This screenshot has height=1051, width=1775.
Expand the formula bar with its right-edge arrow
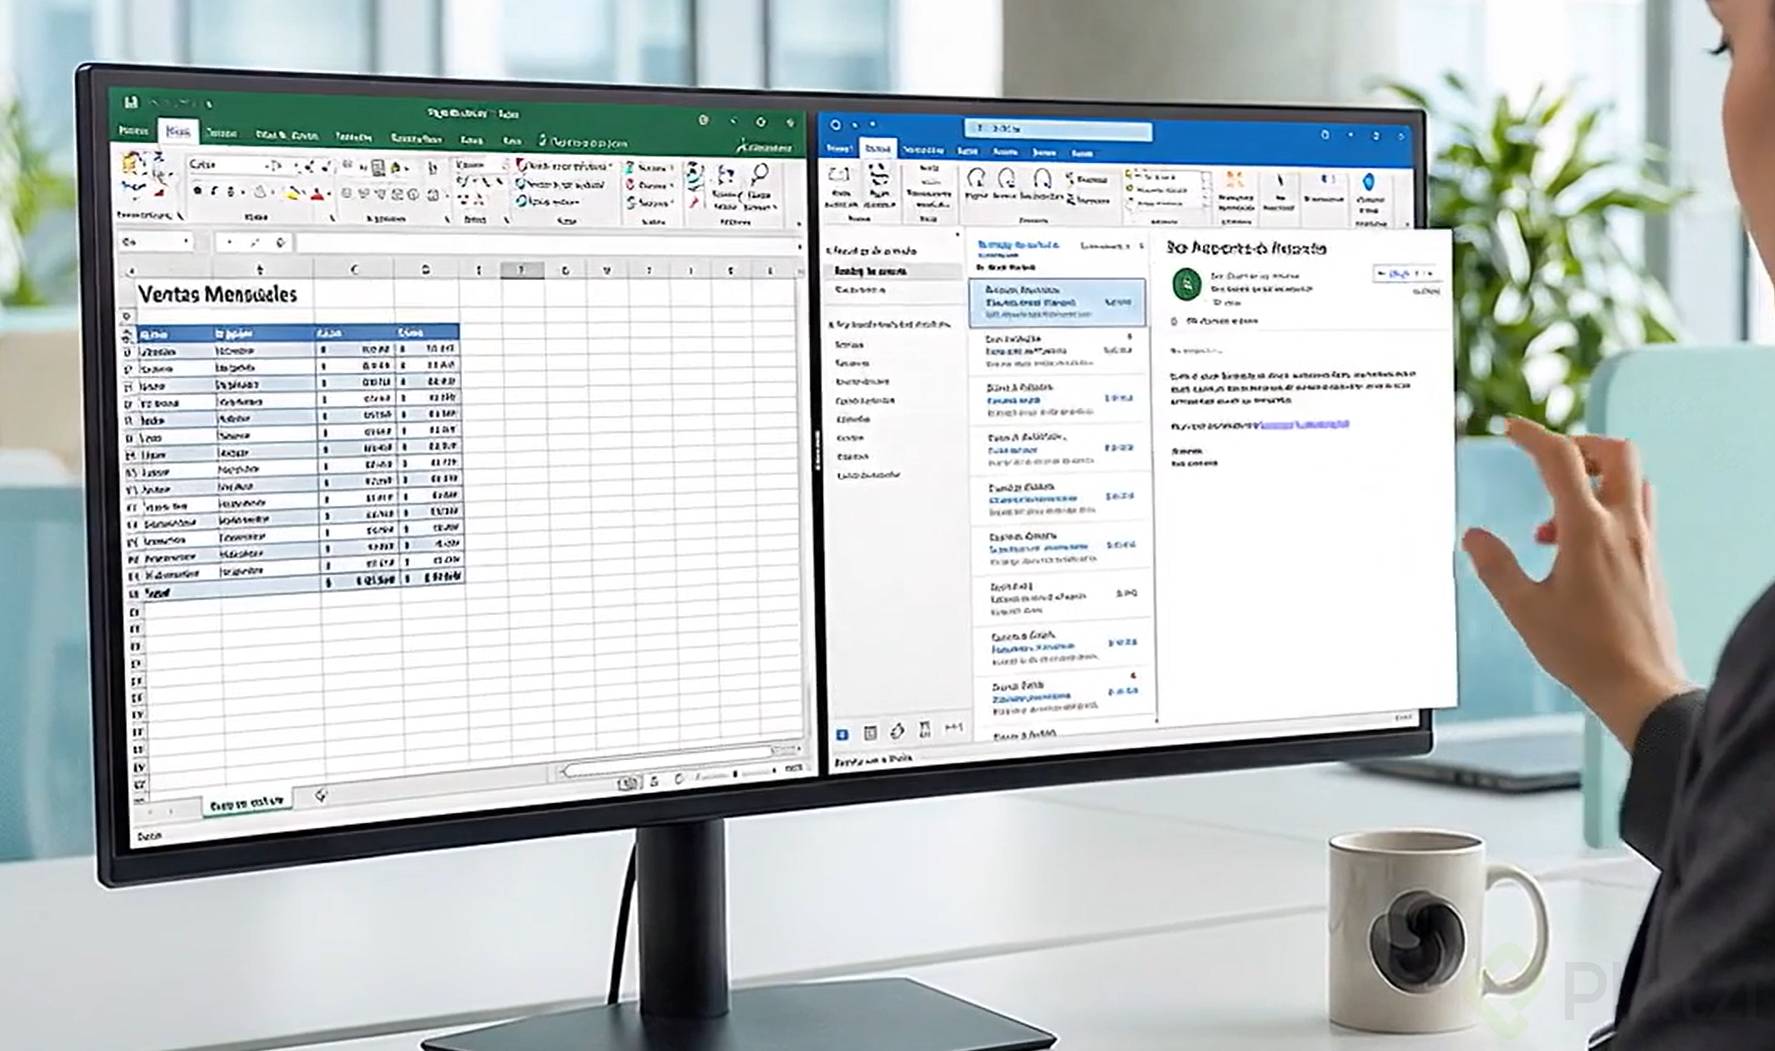799,246
